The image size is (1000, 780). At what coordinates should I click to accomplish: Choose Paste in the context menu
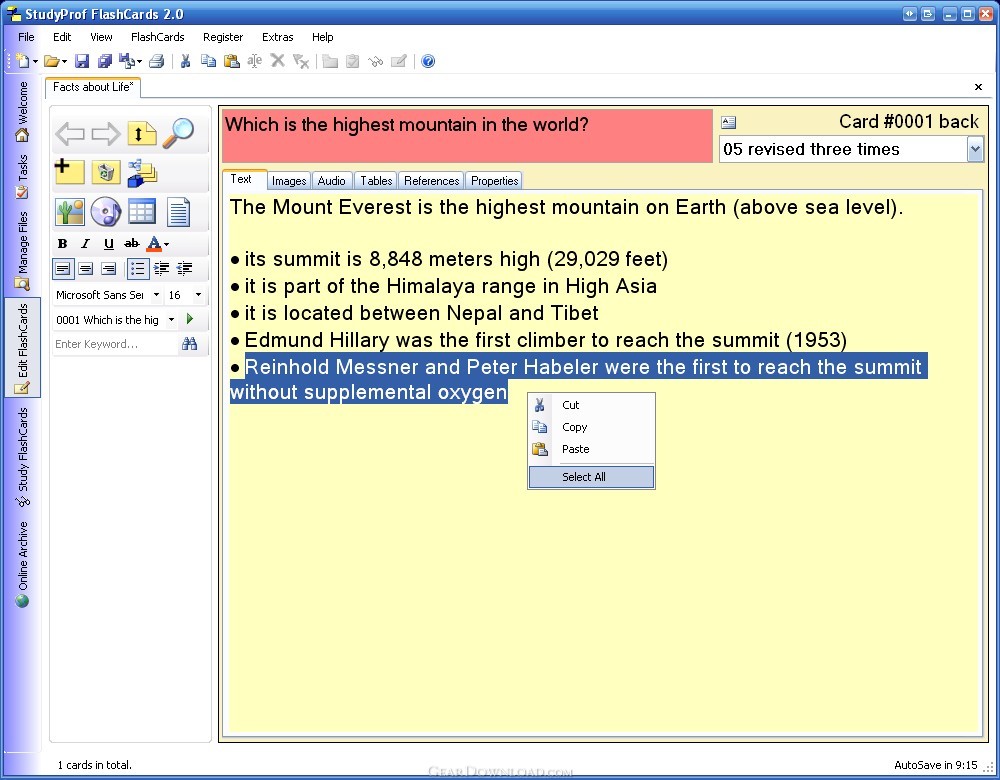pos(591,449)
